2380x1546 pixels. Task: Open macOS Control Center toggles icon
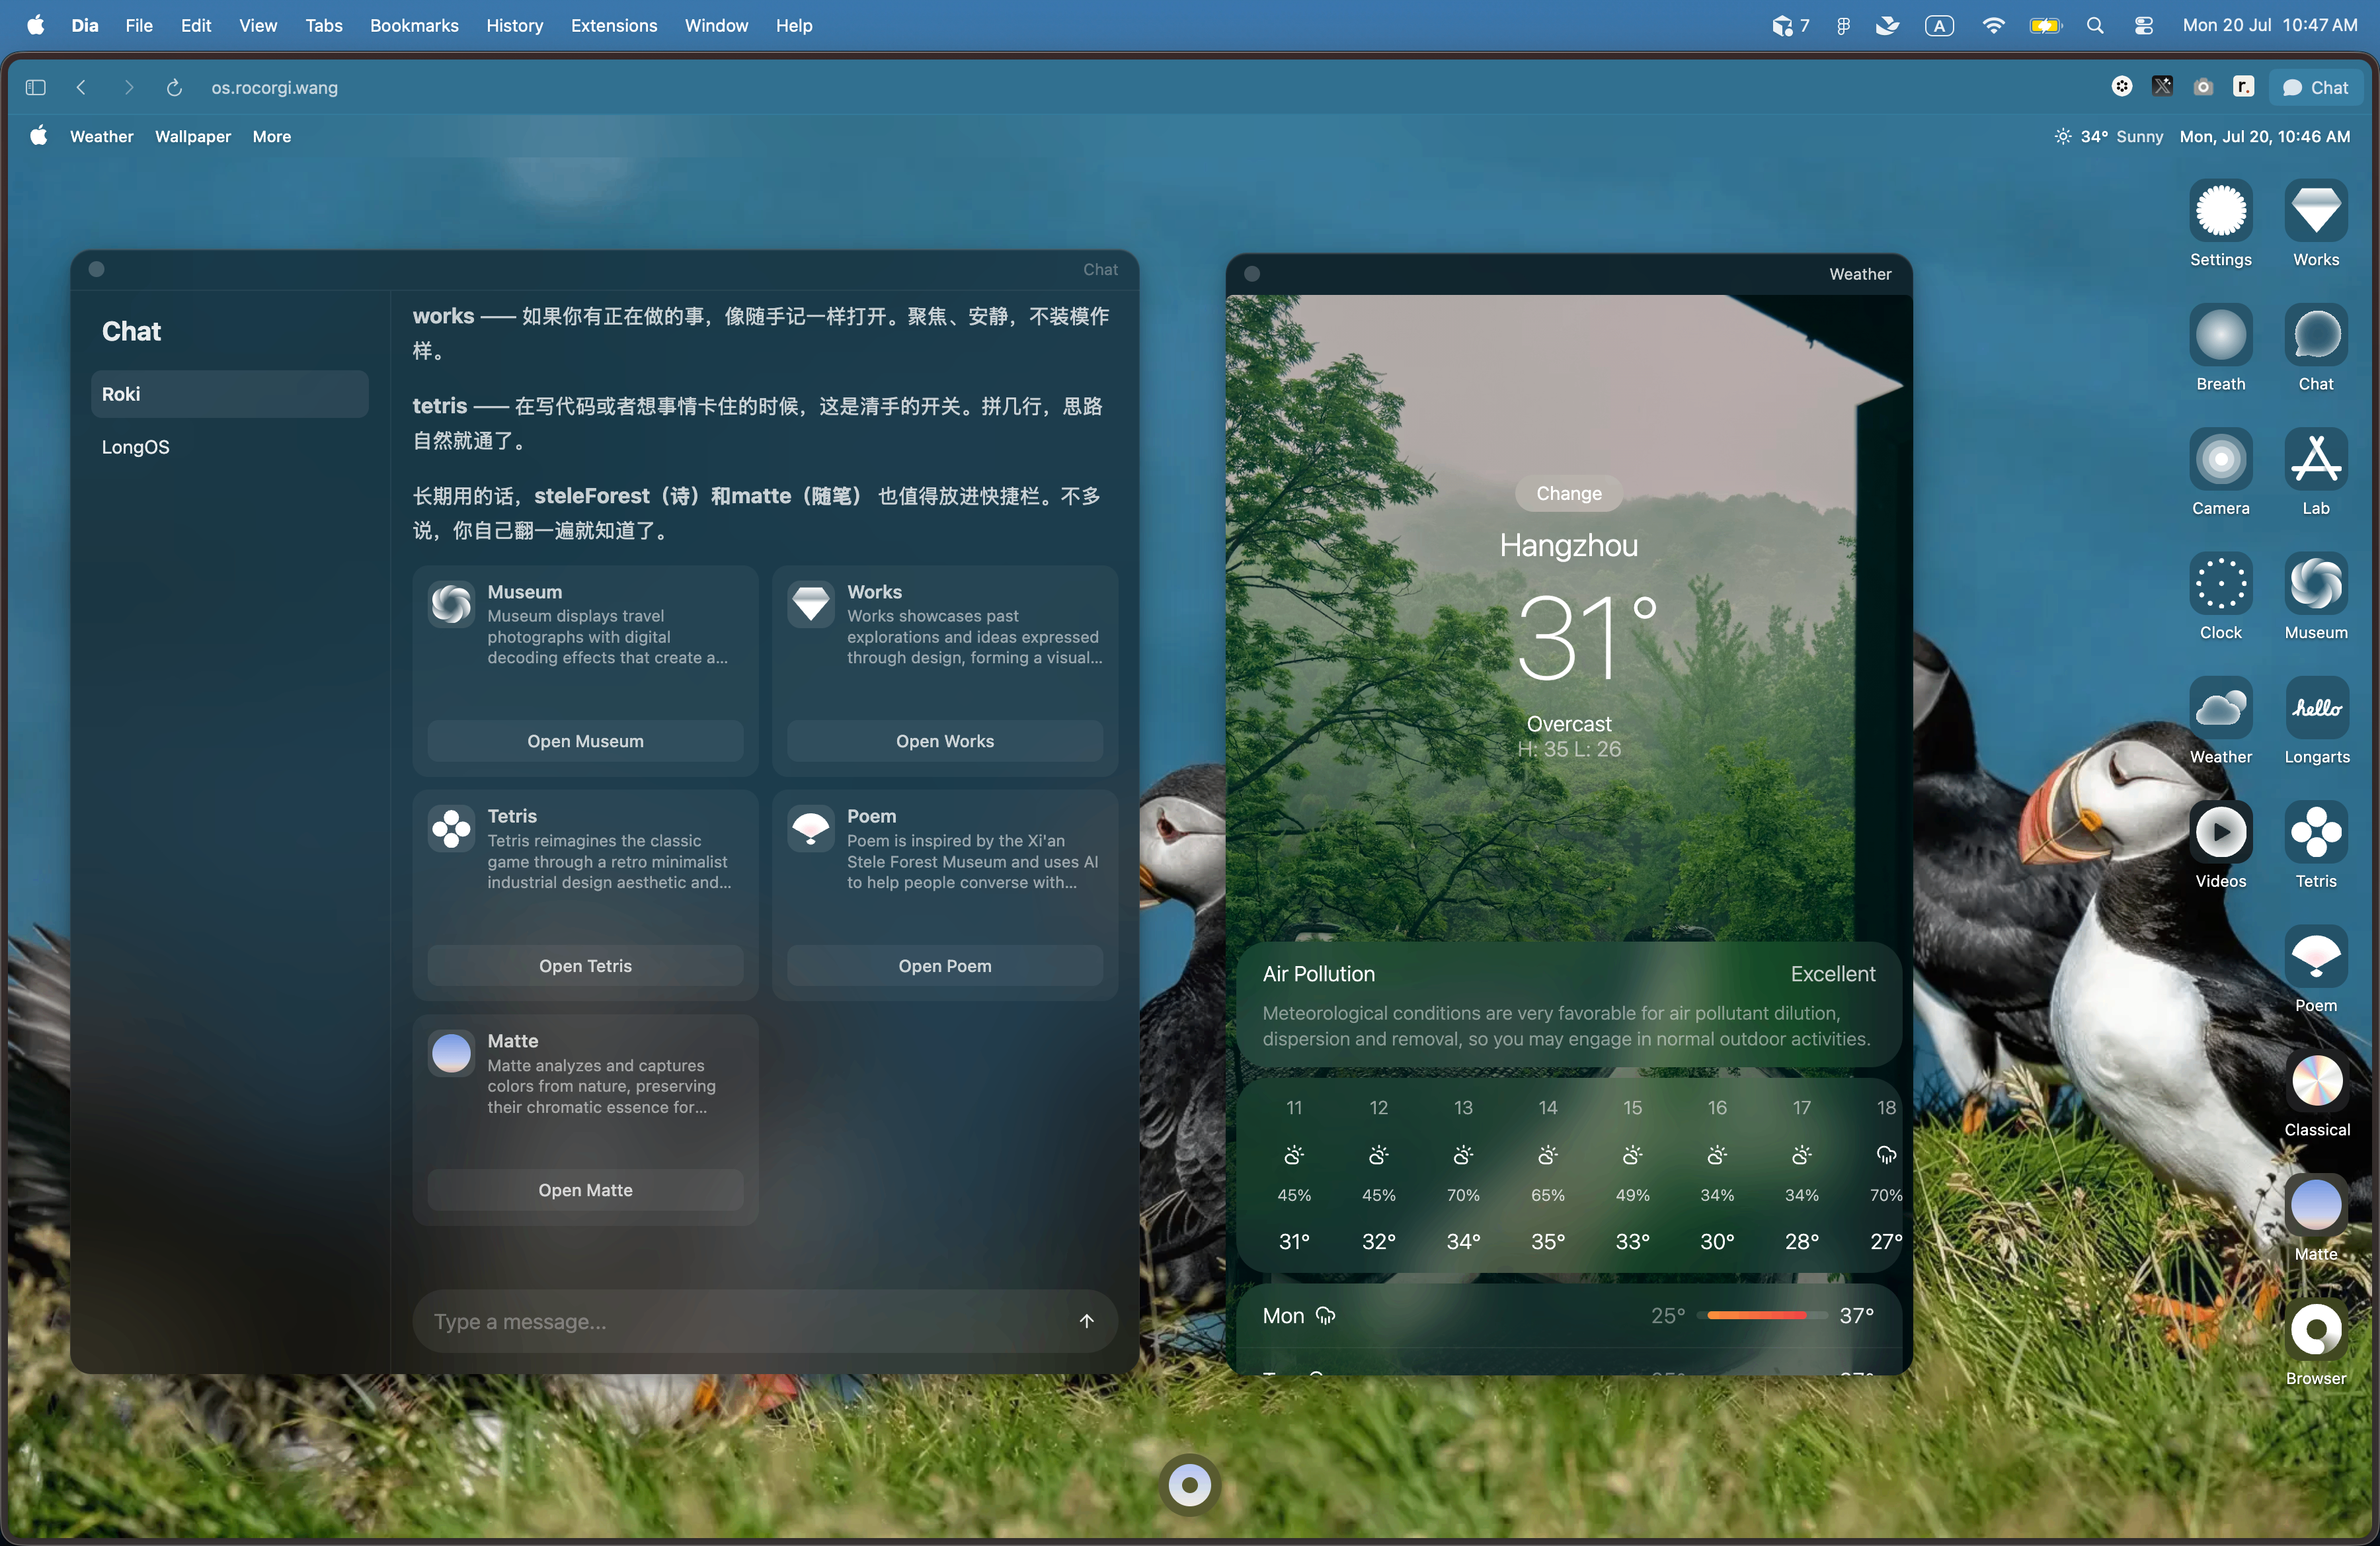pyautogui.click(x=2143, y=26)
